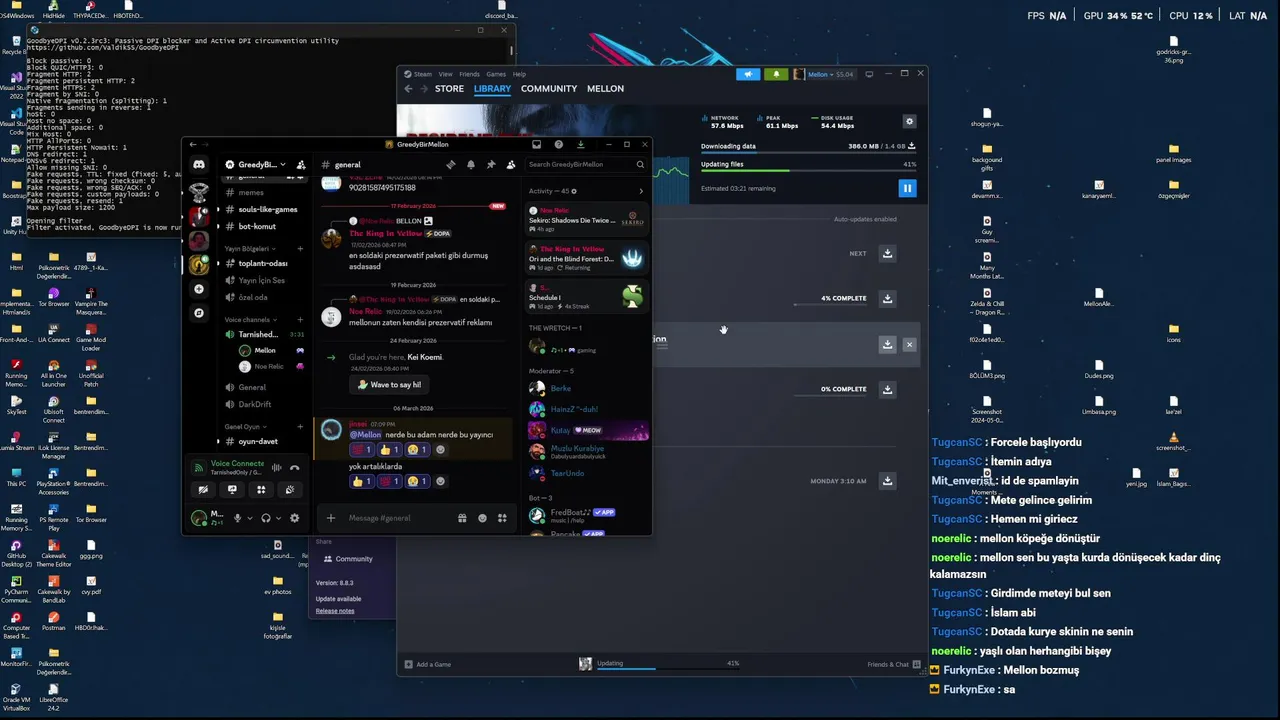The image size is (1280, 720).
Task: Toggle member list in Discord header
Action: (x=511, y=165)
